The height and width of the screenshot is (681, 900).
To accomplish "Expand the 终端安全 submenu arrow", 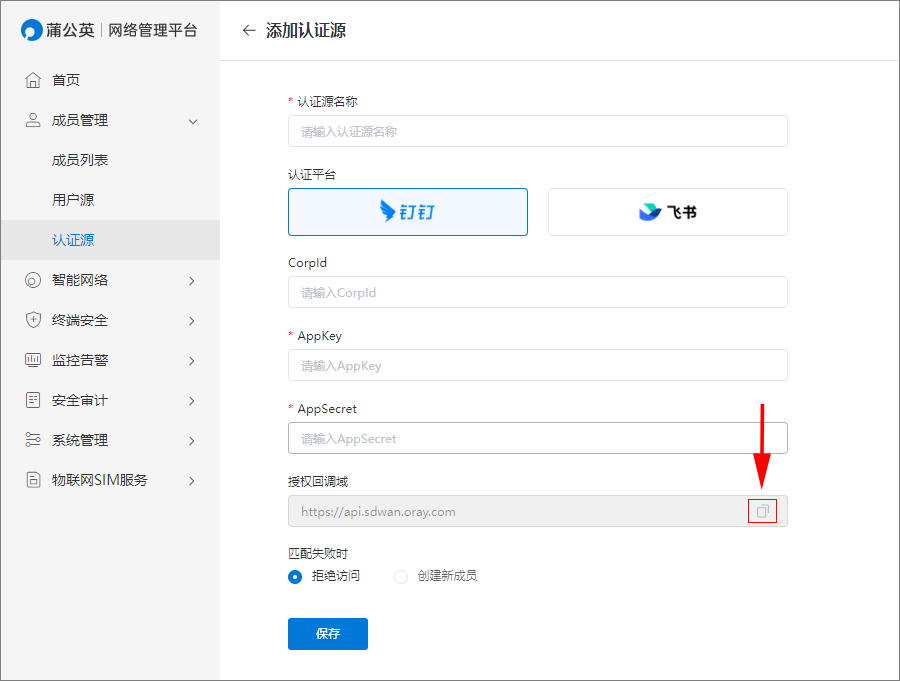I will tap(192, 321).
